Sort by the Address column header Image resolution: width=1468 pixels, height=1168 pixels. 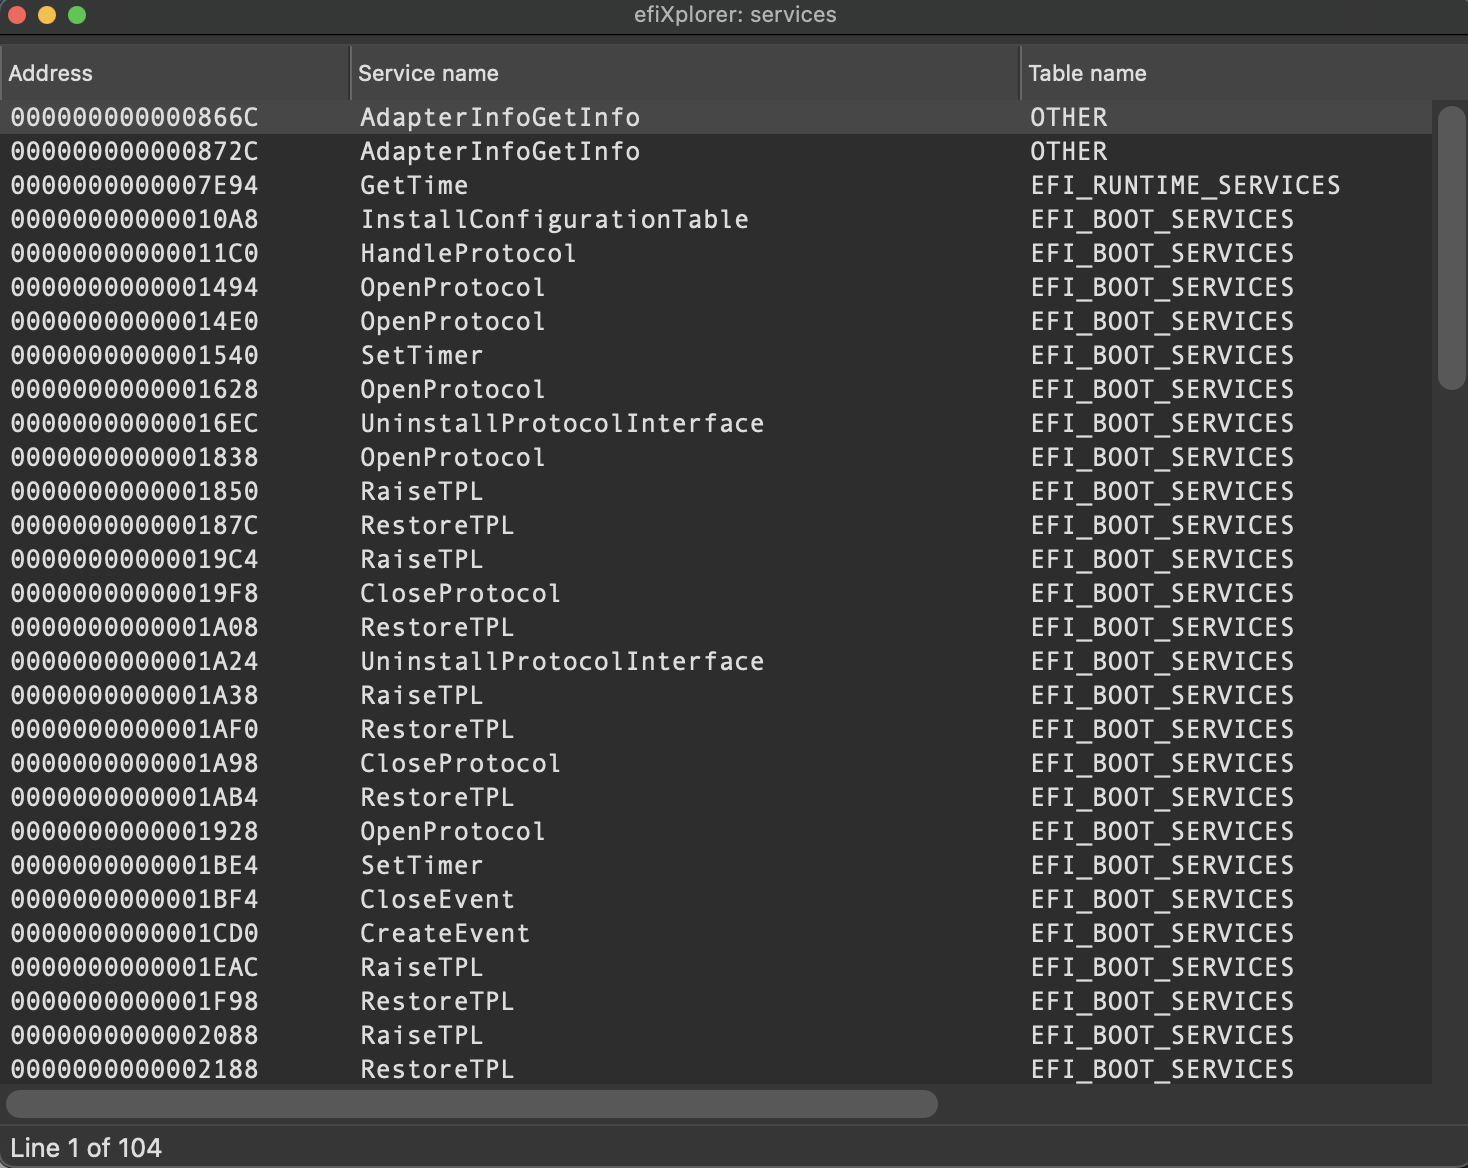tap(51, 72)
